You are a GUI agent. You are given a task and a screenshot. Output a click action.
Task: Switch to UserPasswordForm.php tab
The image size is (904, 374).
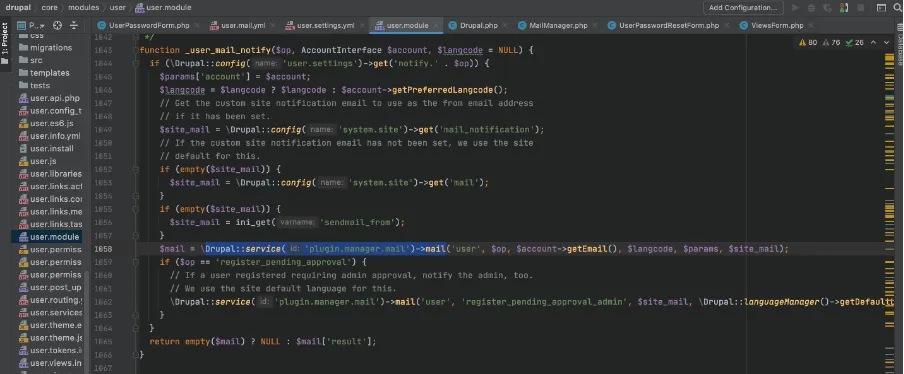pyautogui.click(x=143, y=25)
